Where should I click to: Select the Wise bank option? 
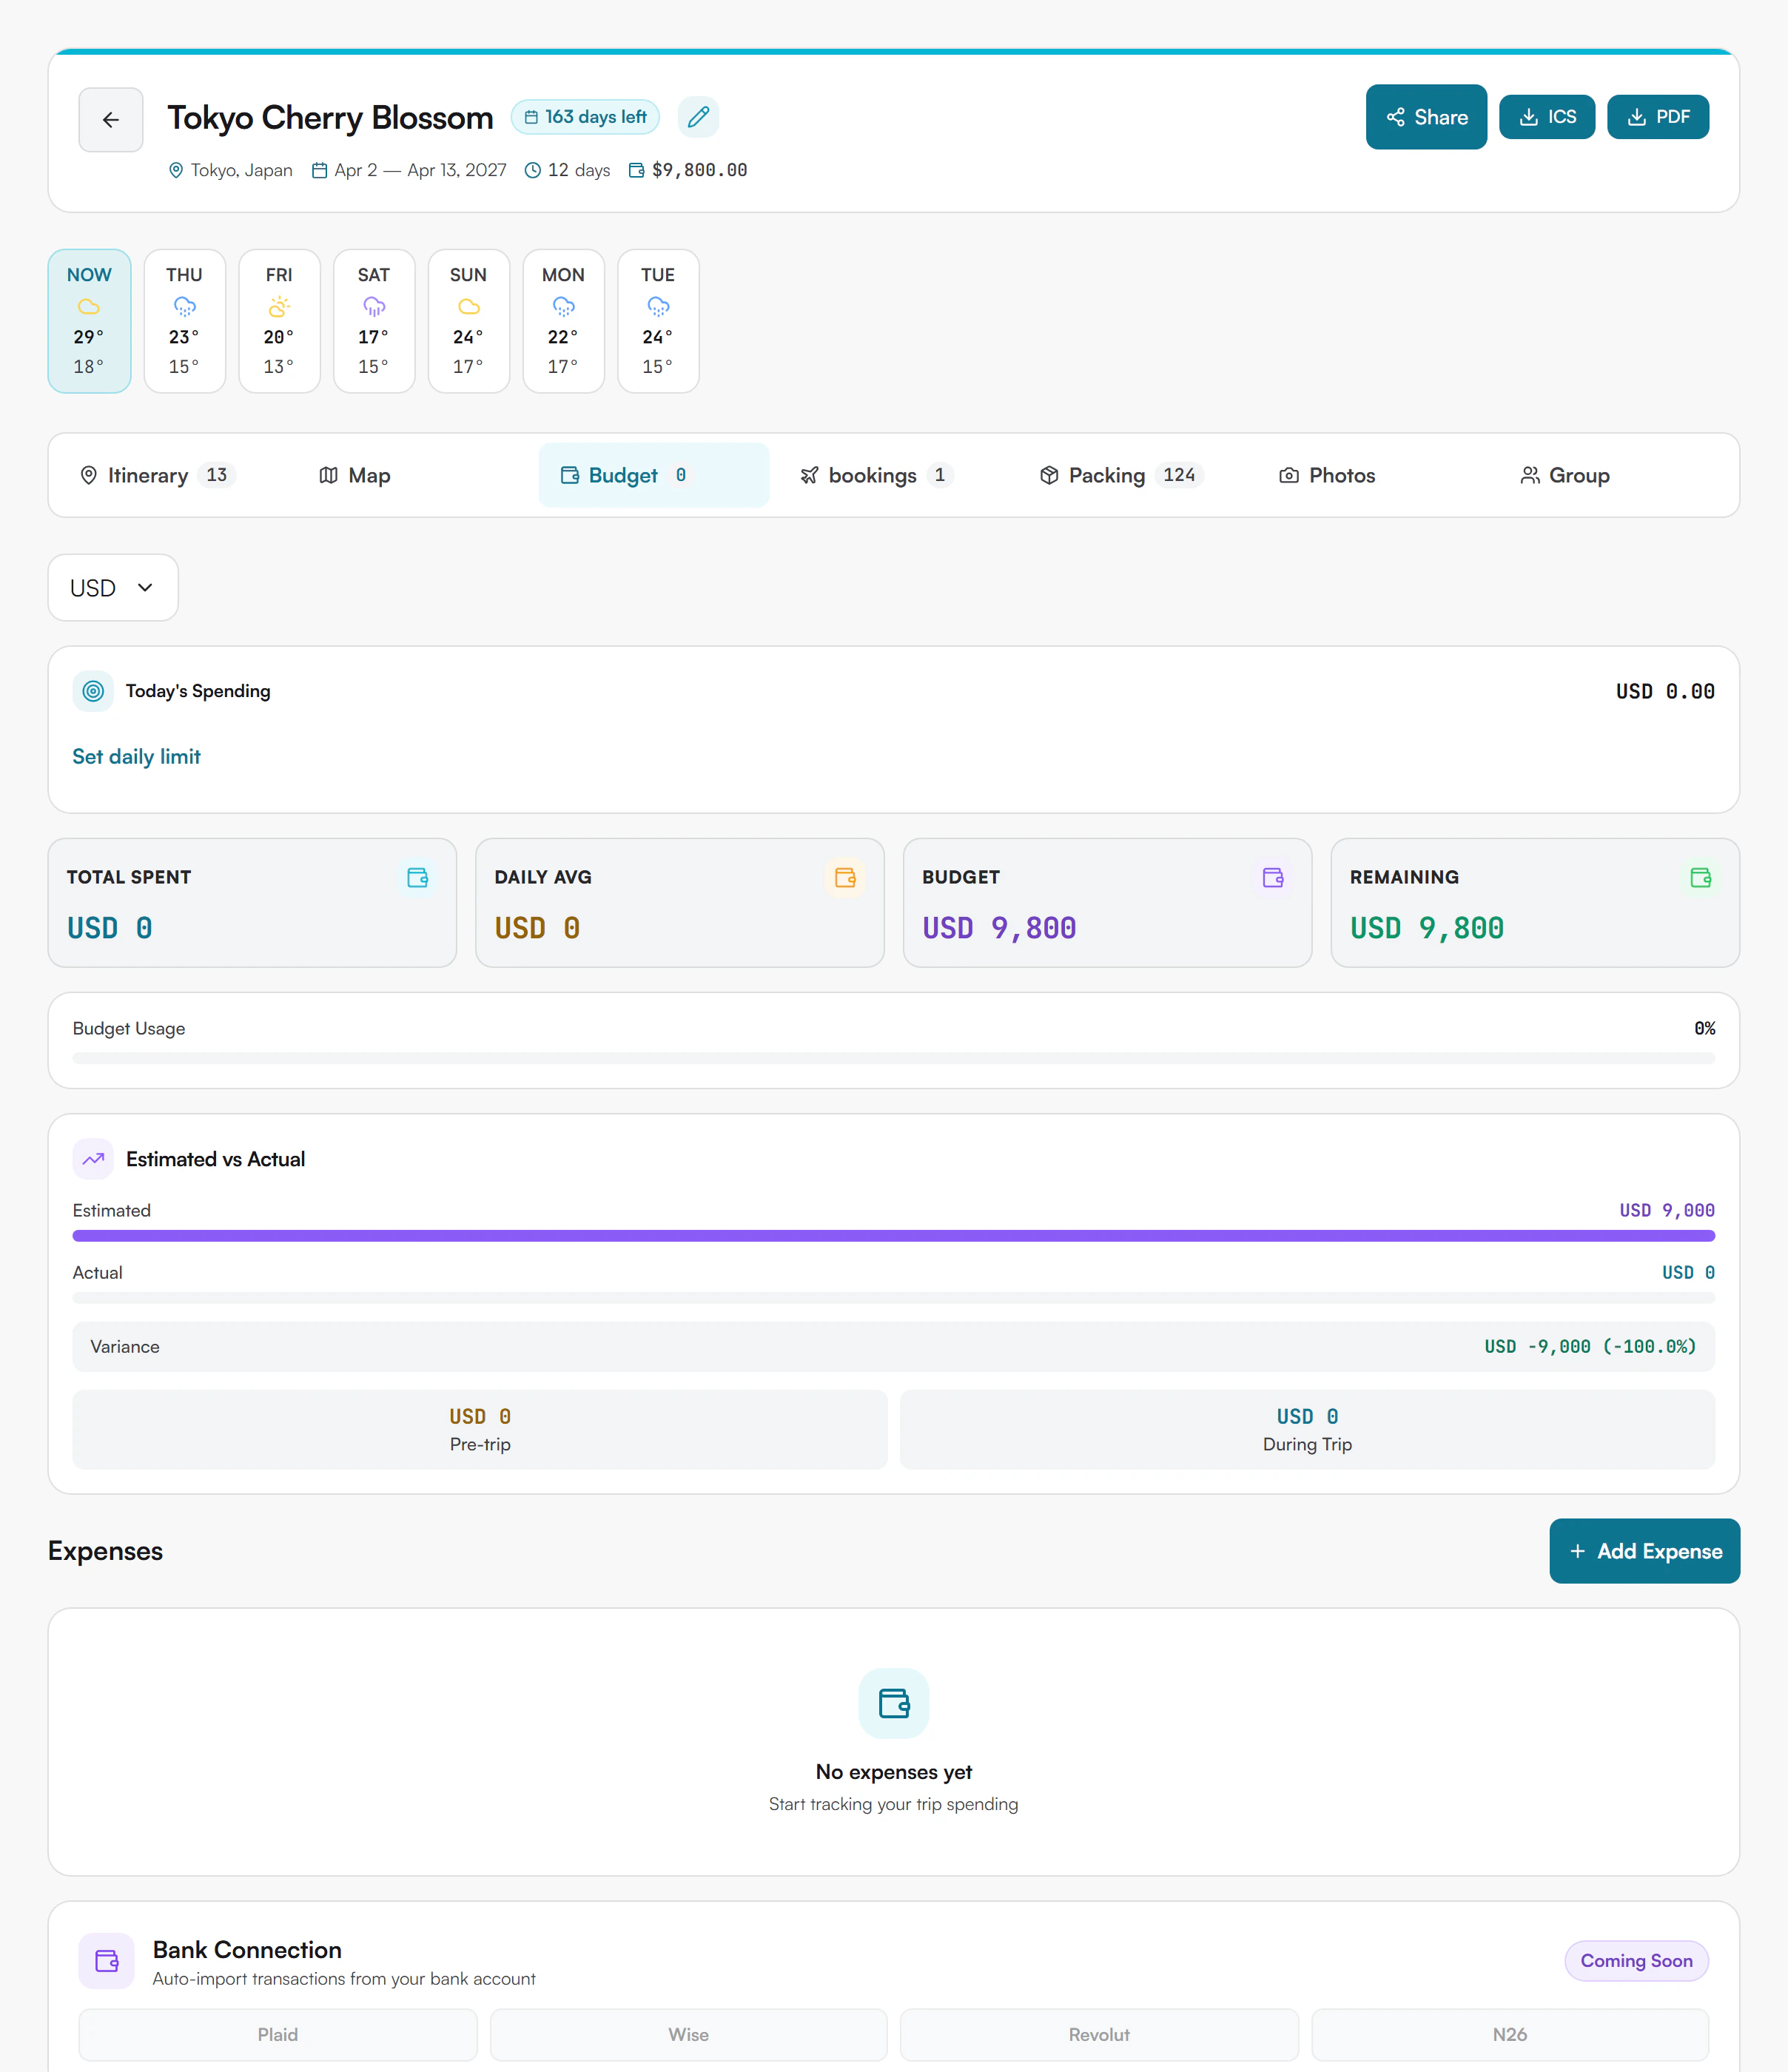pyautogui.click(x=688, y=2034)
